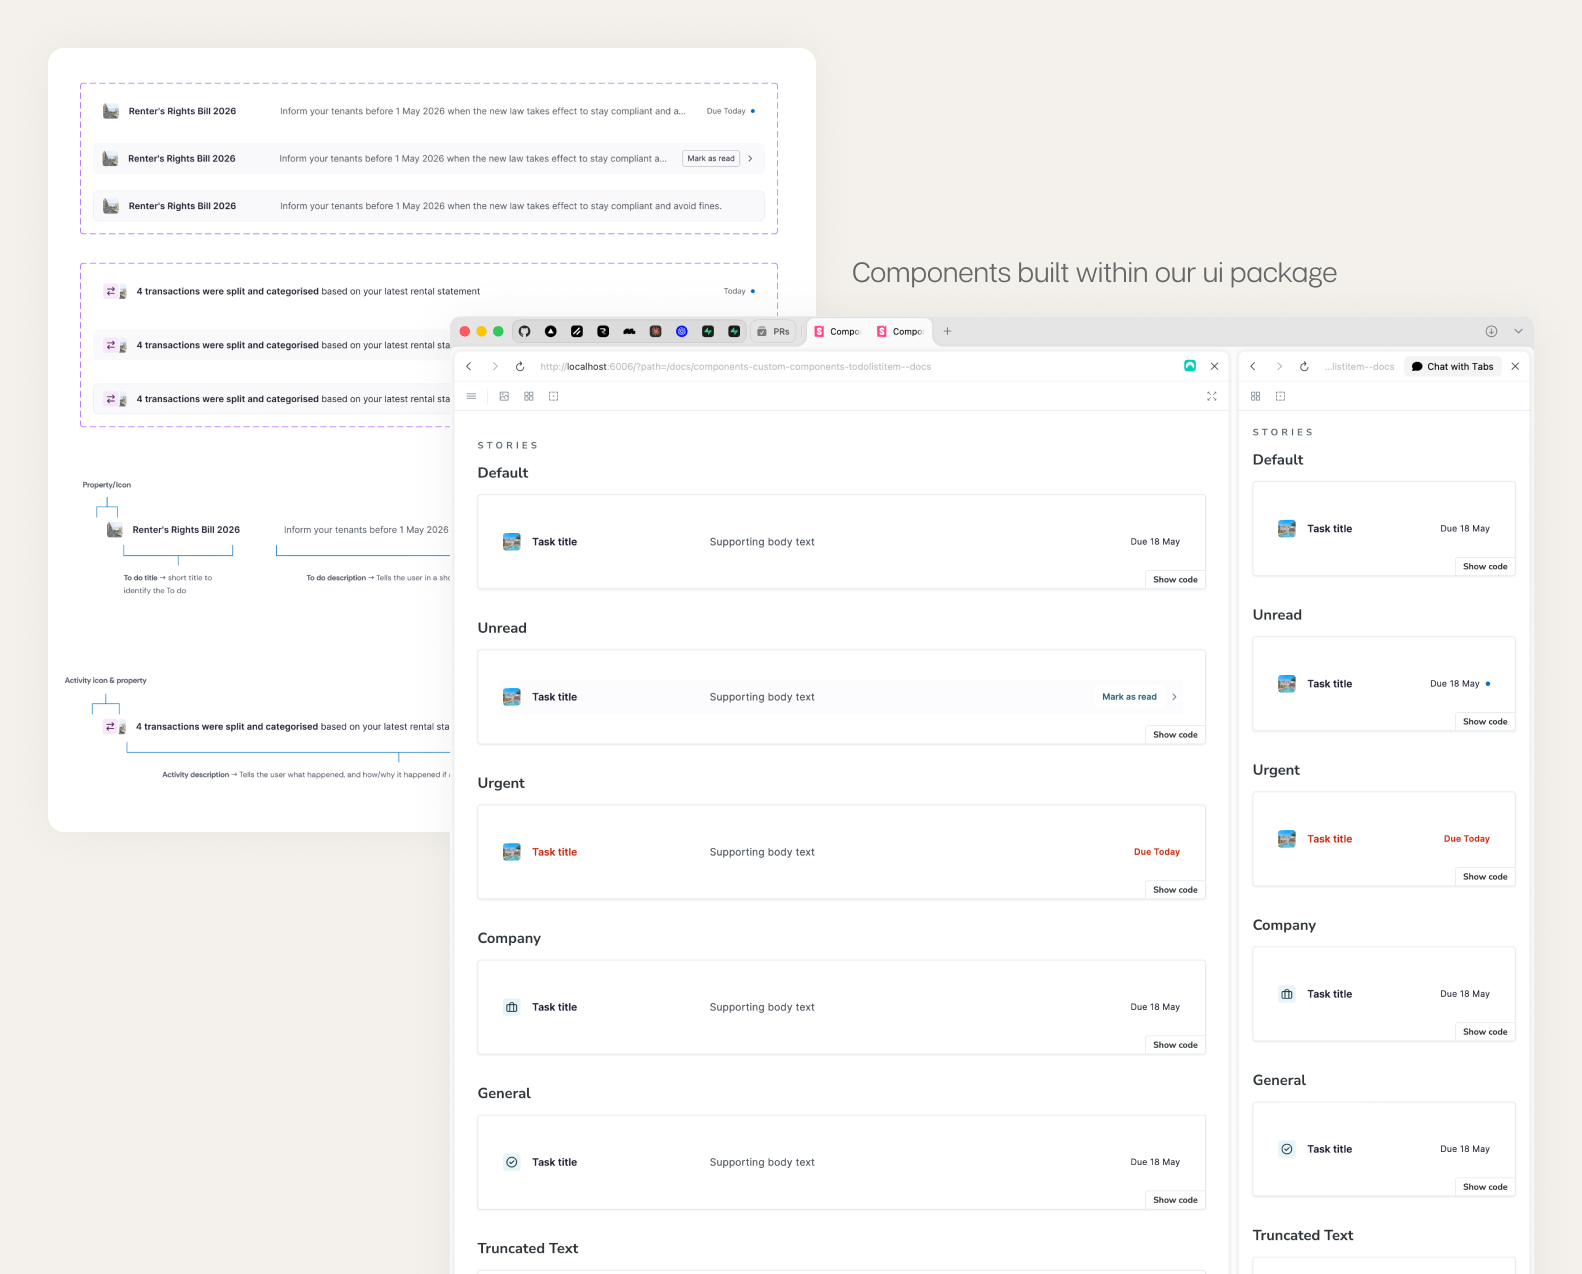The image size is (1582, 1274).
Task: Click the briefcase icon in left Company story
Action: click(512, 1007)
